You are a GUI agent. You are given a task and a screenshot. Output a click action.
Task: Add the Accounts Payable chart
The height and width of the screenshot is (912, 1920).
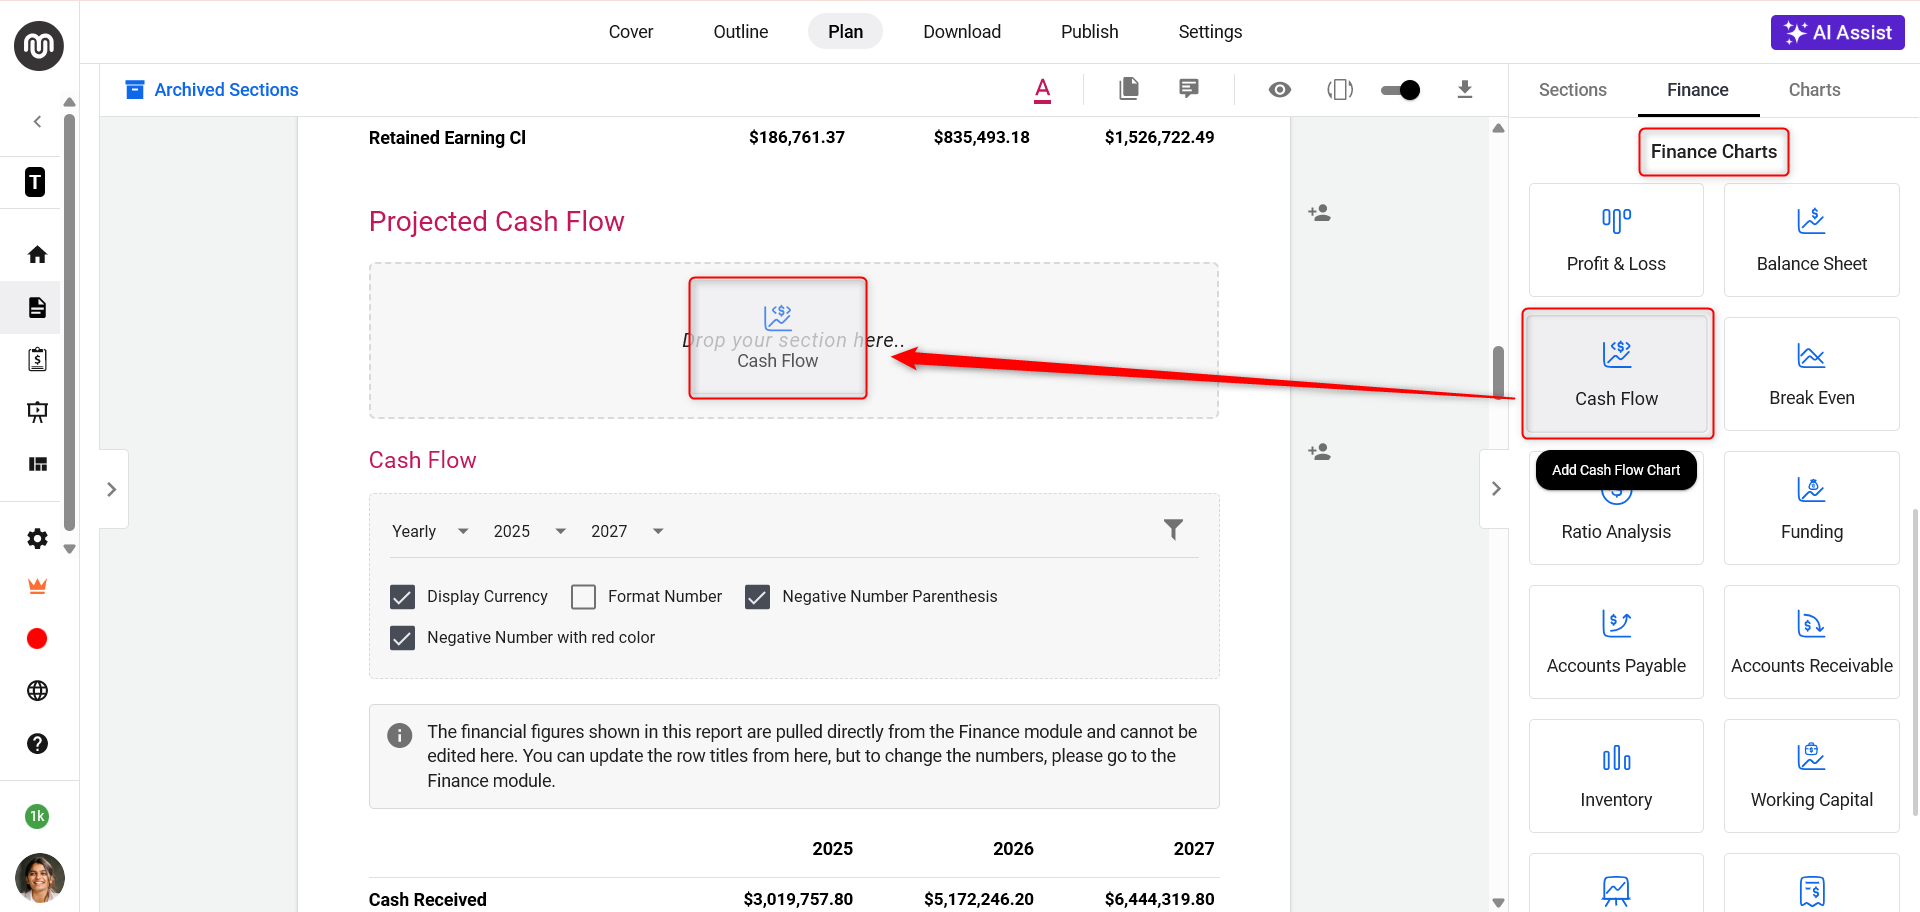click(1616, 642)
